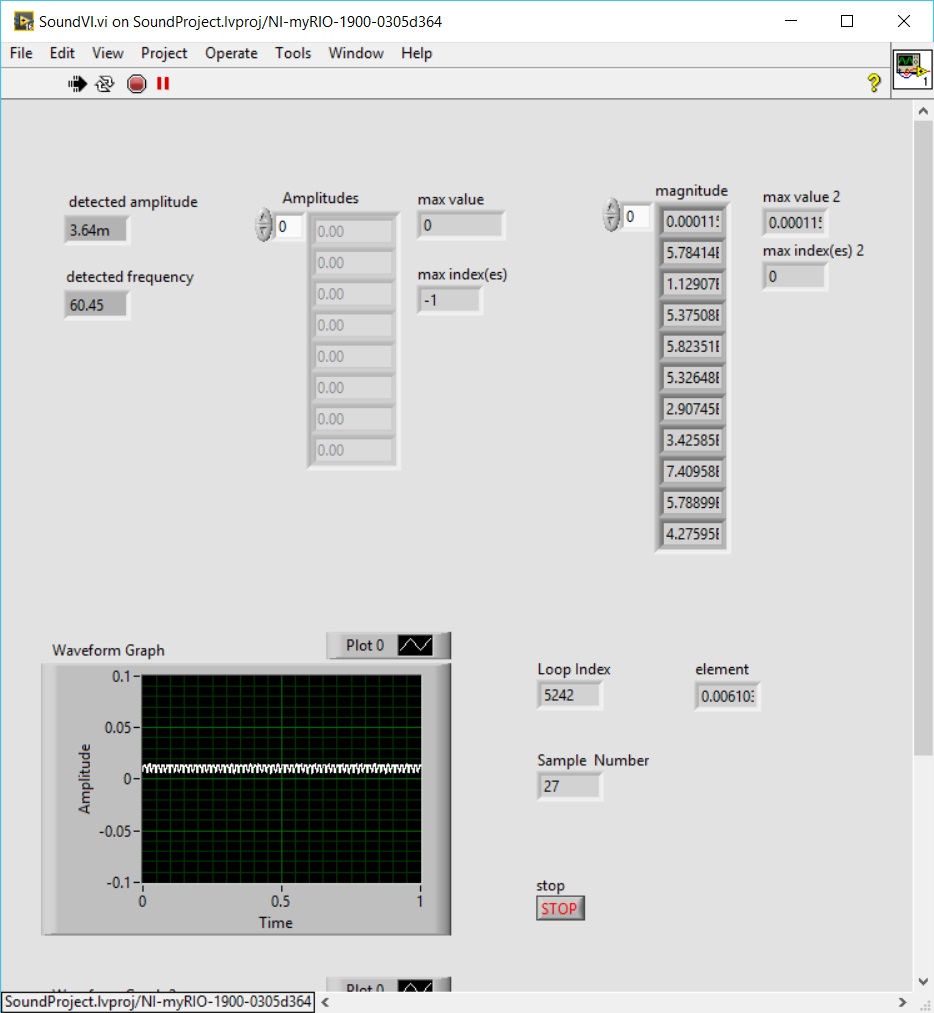Click the max index(es) indicator showing -1
The height and width of the screenshot is (1013, 934).
pyautogui.click(x=450, y=300)
